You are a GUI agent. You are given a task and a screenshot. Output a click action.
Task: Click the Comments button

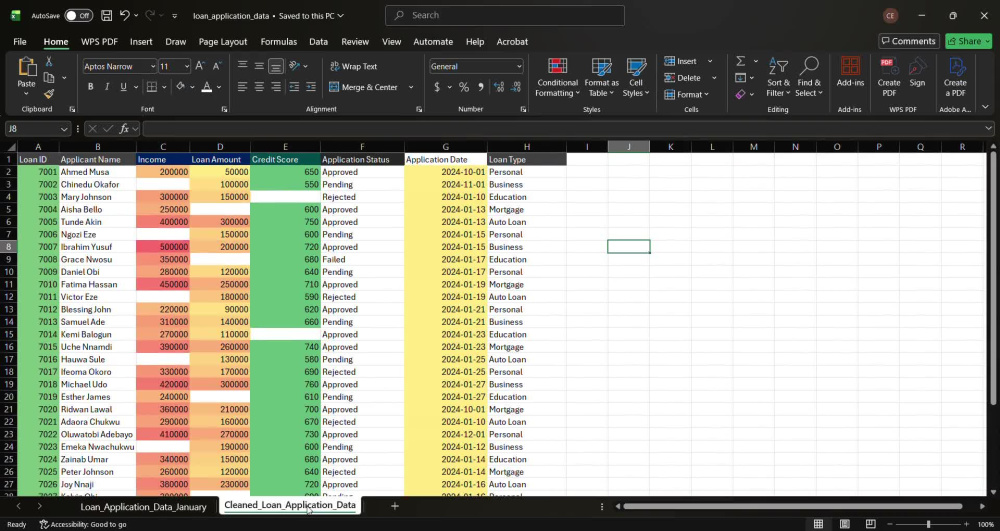tap(909, 41)
